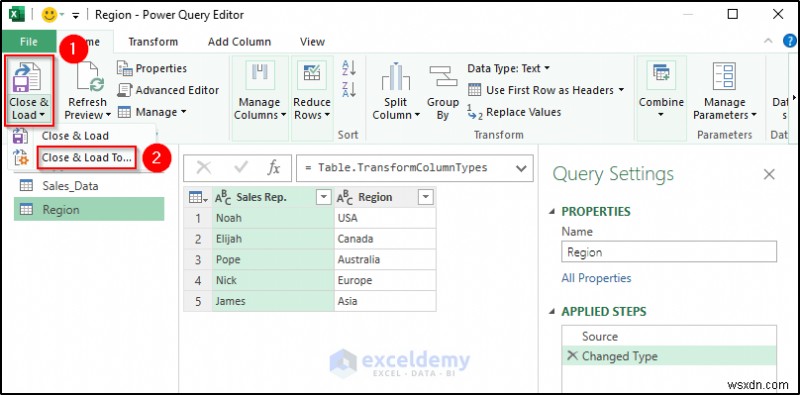Click the Combine icon
800x395 pixels.
[x=661, y=75]
